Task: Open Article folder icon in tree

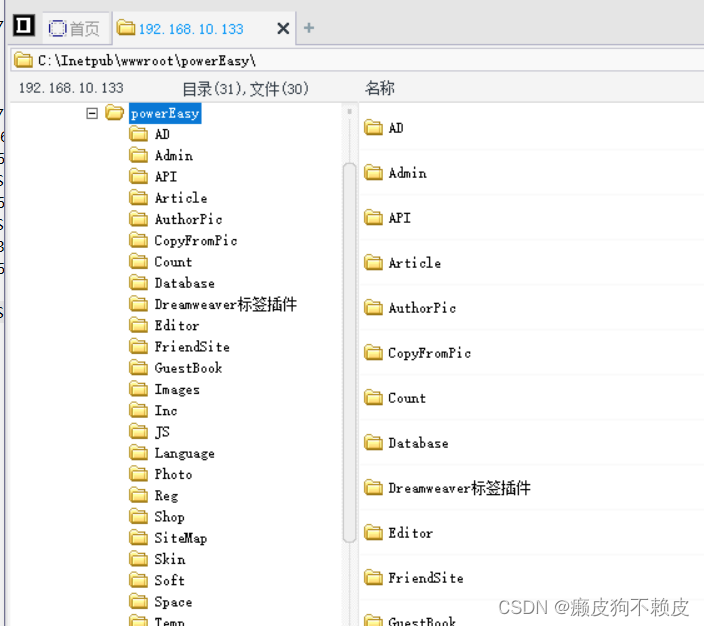Action: pyautogui.click(x=138, y=198)
